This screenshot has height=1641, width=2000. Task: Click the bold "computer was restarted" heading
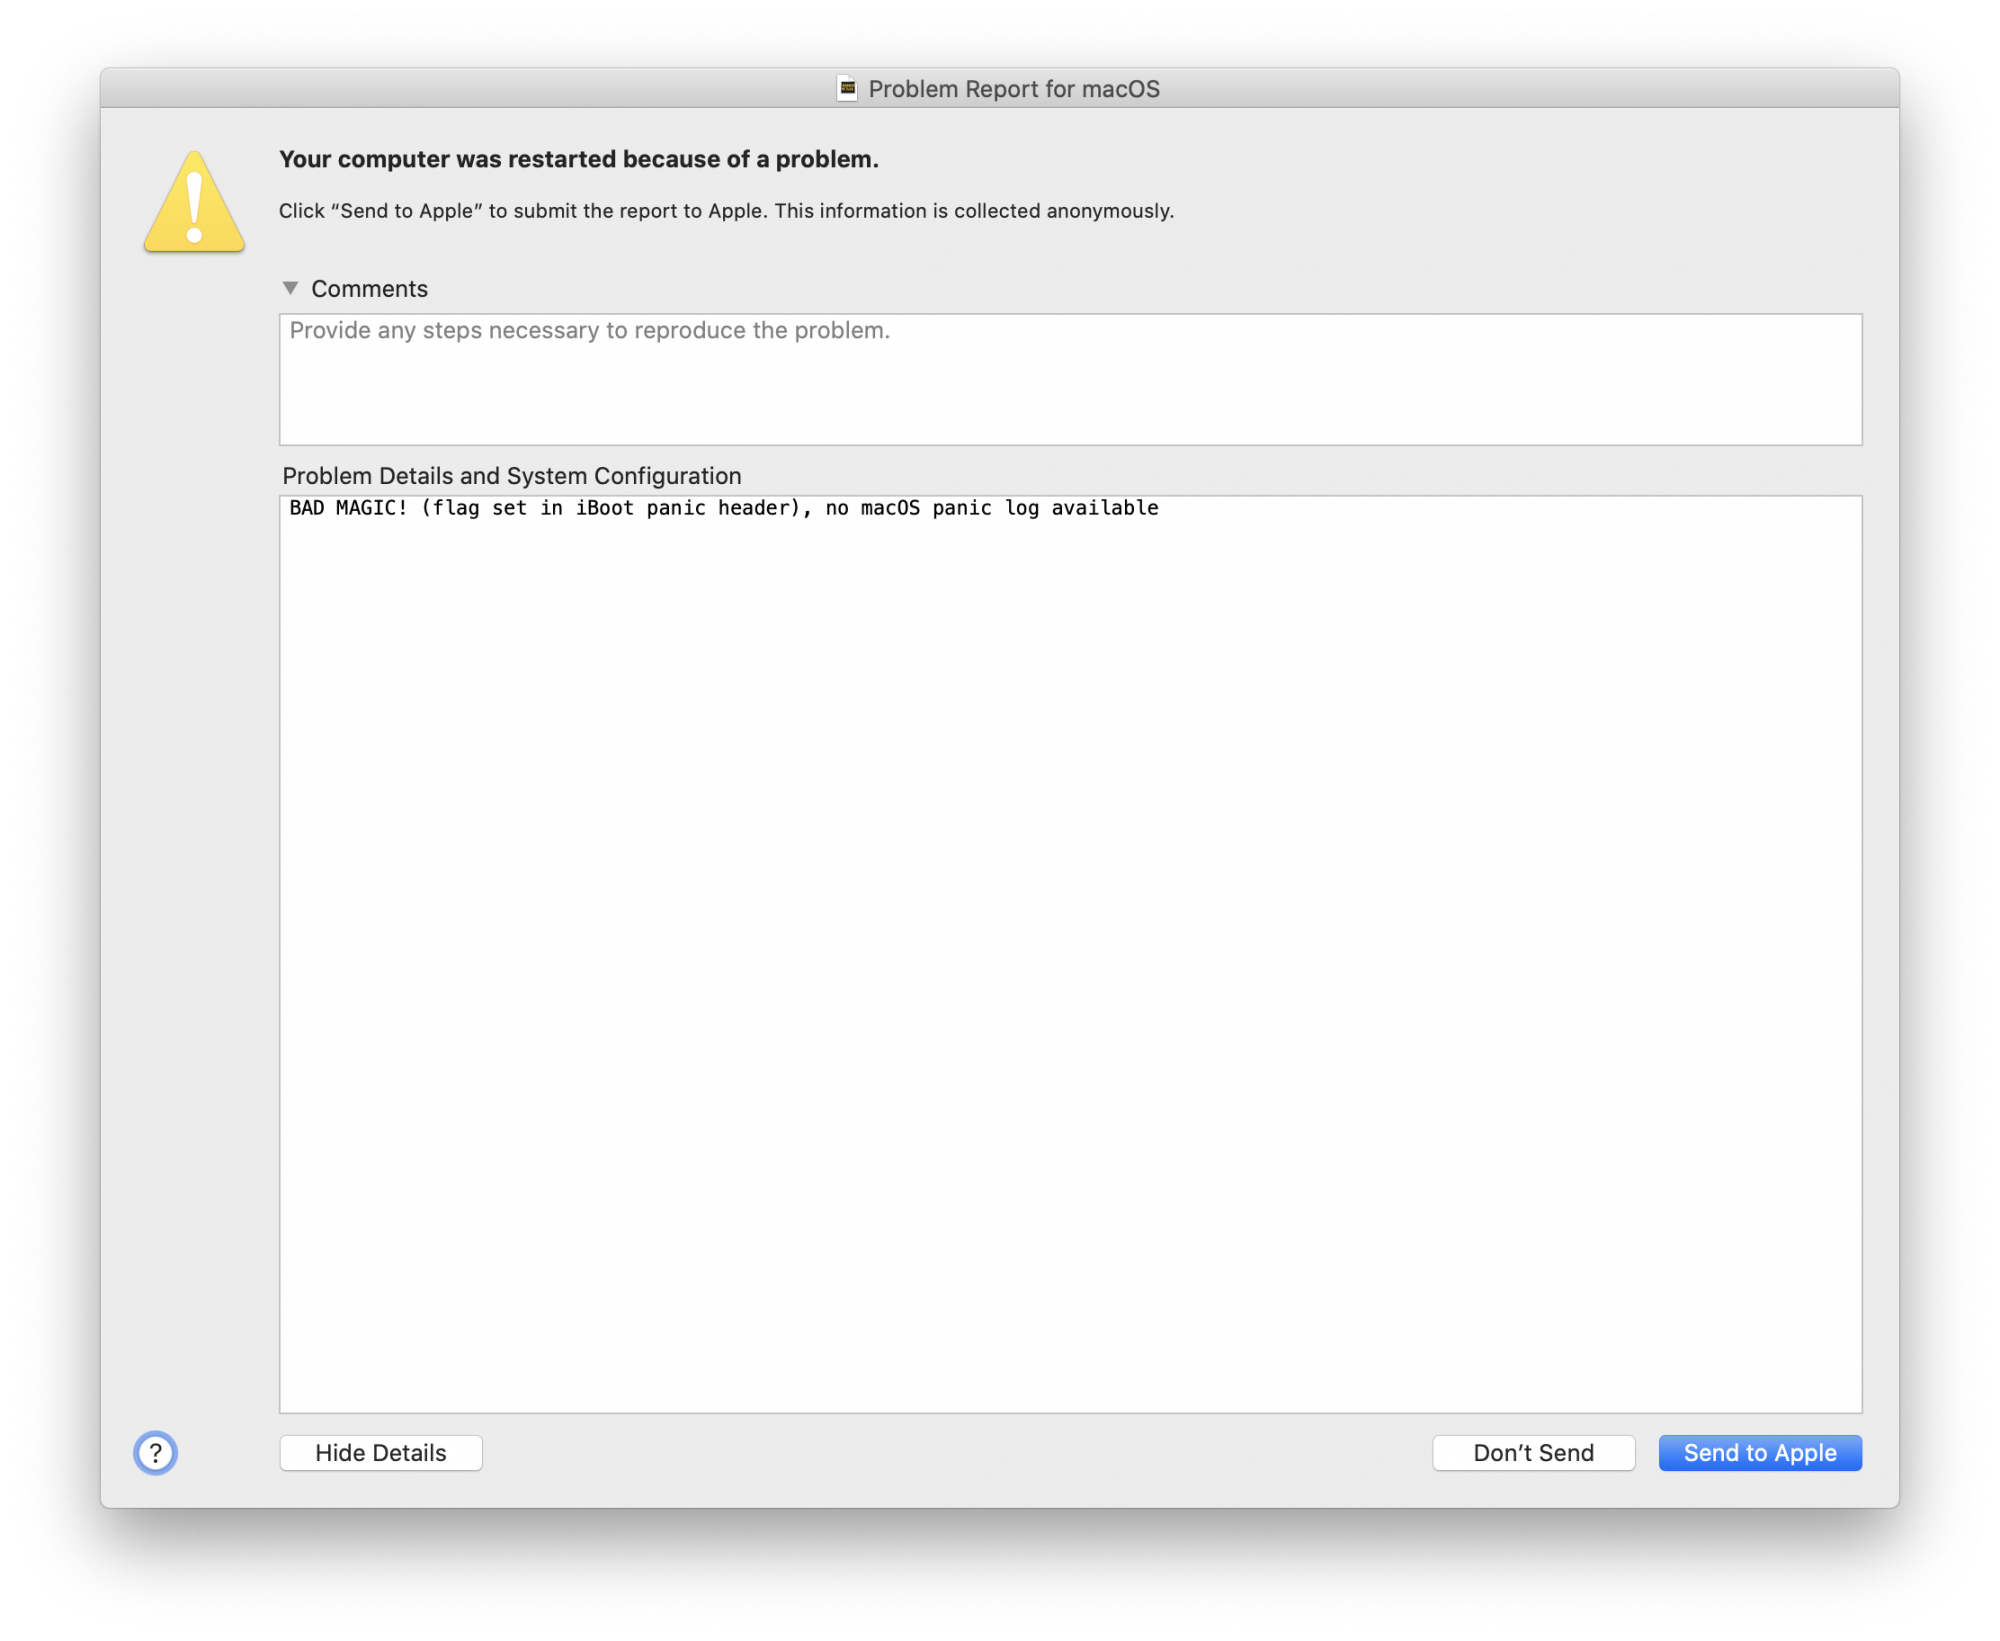pyautogui.click(x=578, y=159)
